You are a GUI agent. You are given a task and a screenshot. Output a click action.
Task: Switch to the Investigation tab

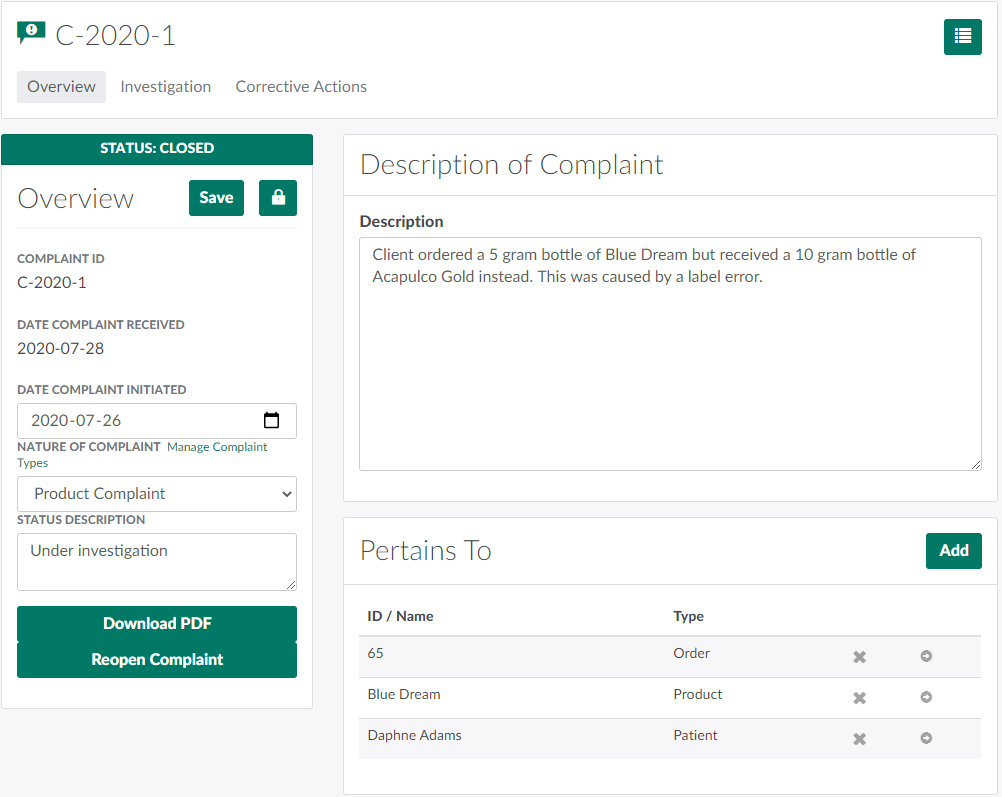(x=165, y=87)
